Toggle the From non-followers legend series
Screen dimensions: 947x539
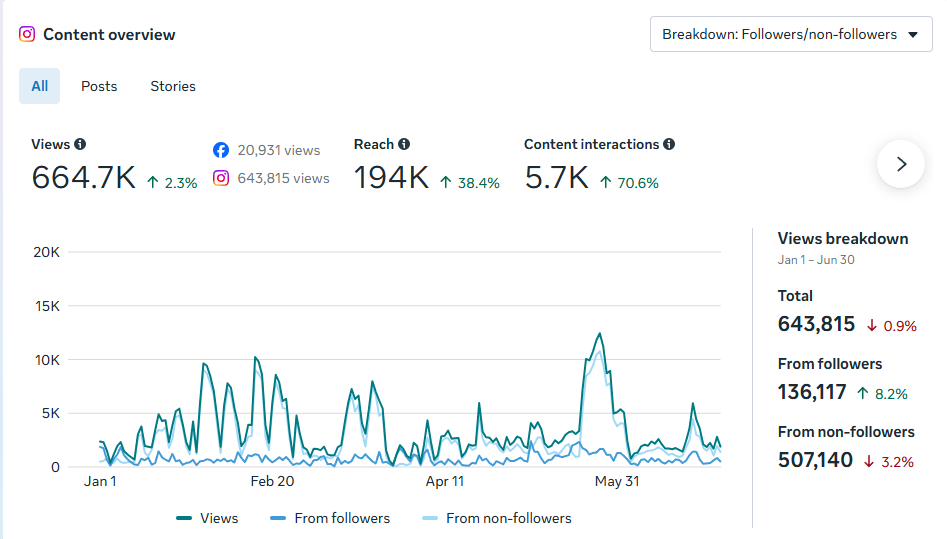pyautogui.click(x=496, y=518)
